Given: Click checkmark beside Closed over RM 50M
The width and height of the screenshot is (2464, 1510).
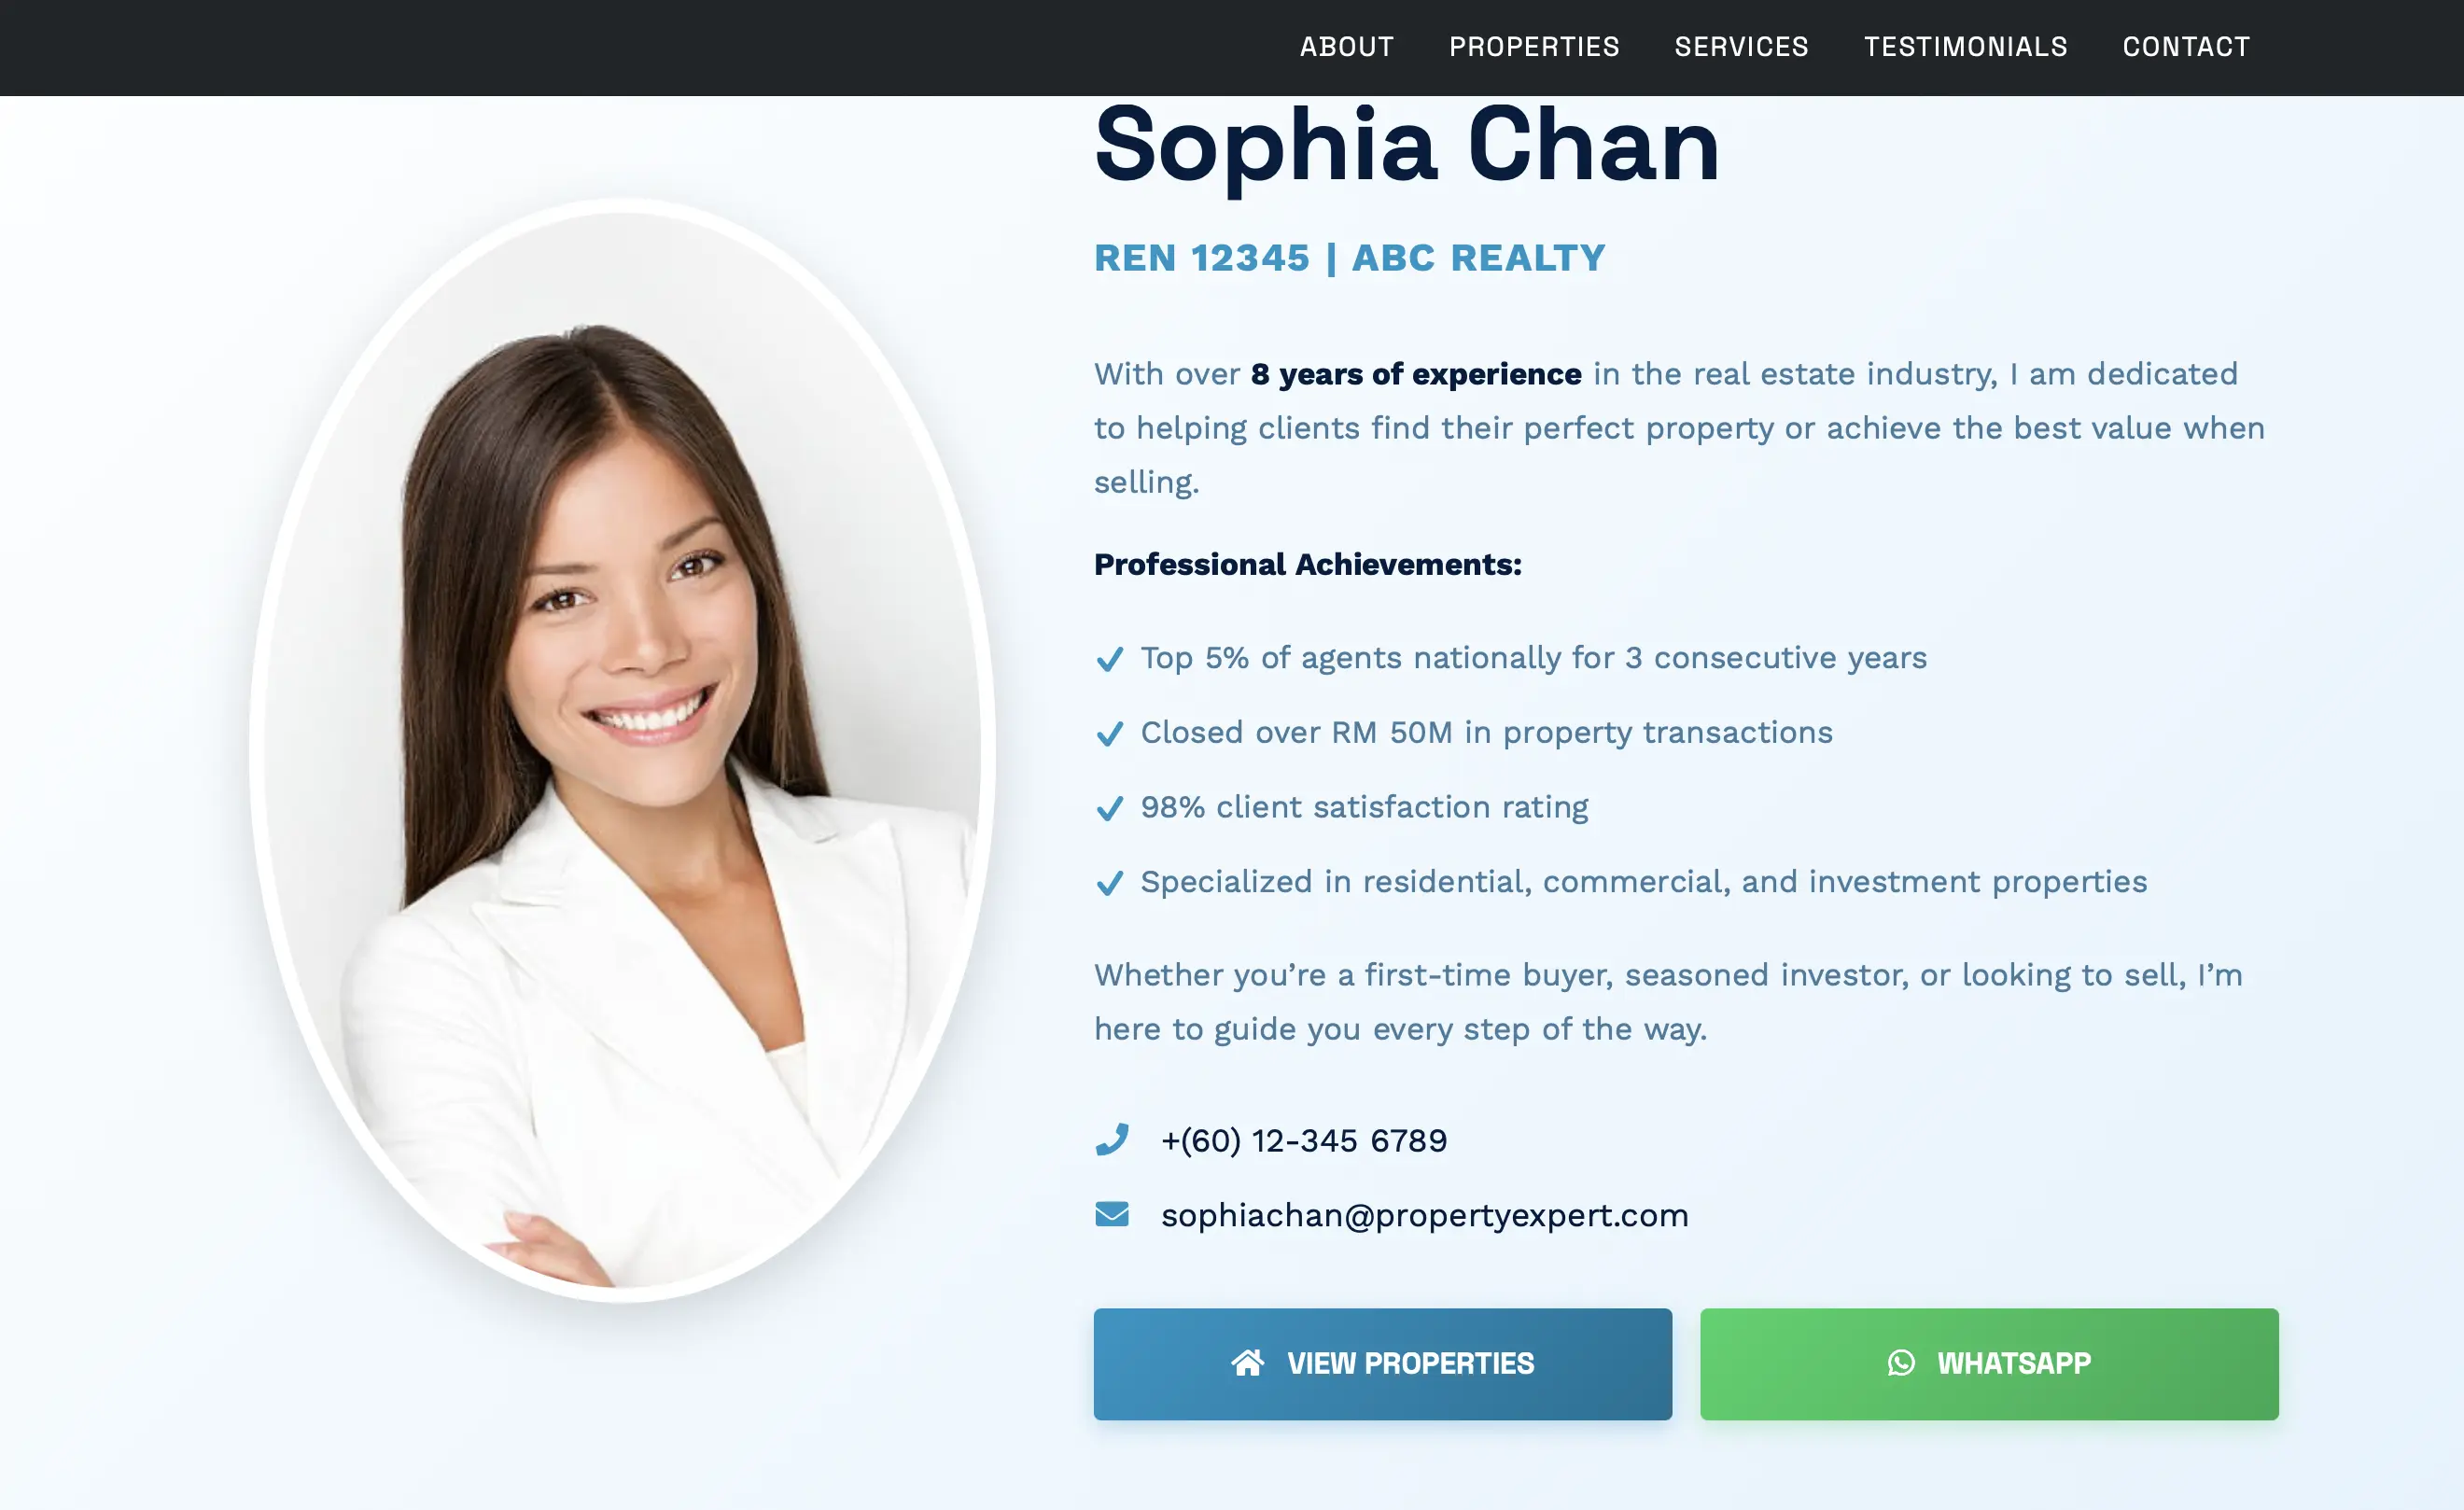Looking at the screenshot, I should point(1109,734).
